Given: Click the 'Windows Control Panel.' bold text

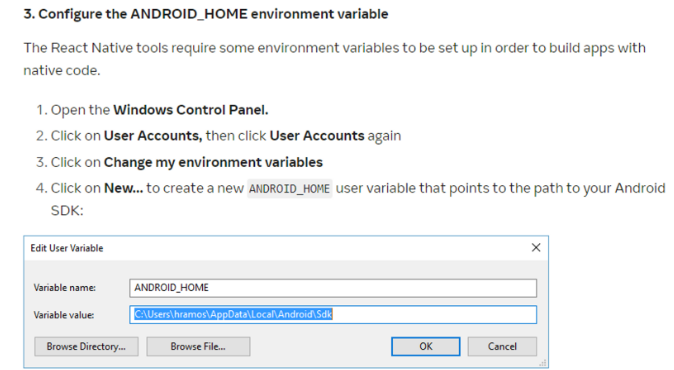Looking at the screenshot, I should (191, 110).
